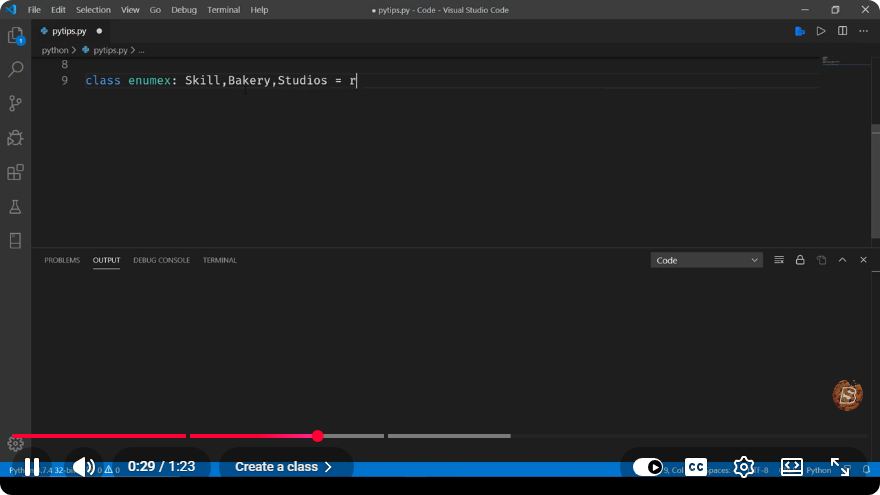
Task: Switch video to theater mode
Action: click(x=791, y=467)
